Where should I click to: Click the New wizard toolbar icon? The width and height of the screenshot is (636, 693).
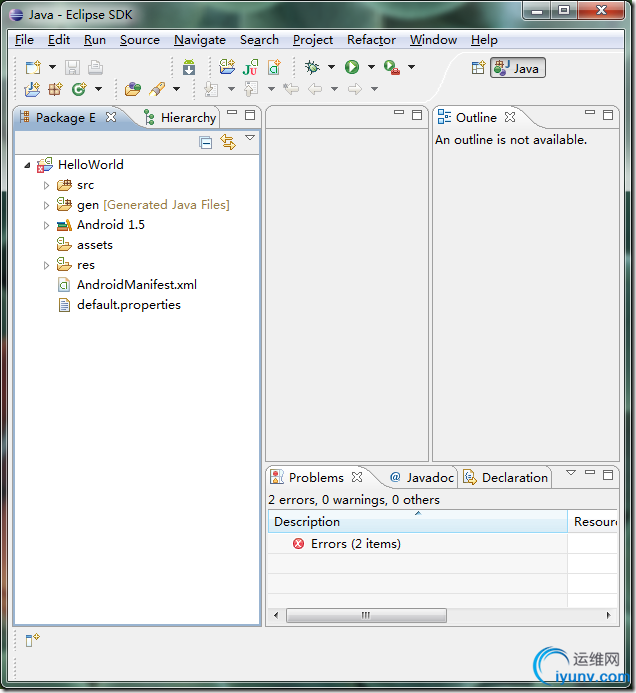(33, 67)
